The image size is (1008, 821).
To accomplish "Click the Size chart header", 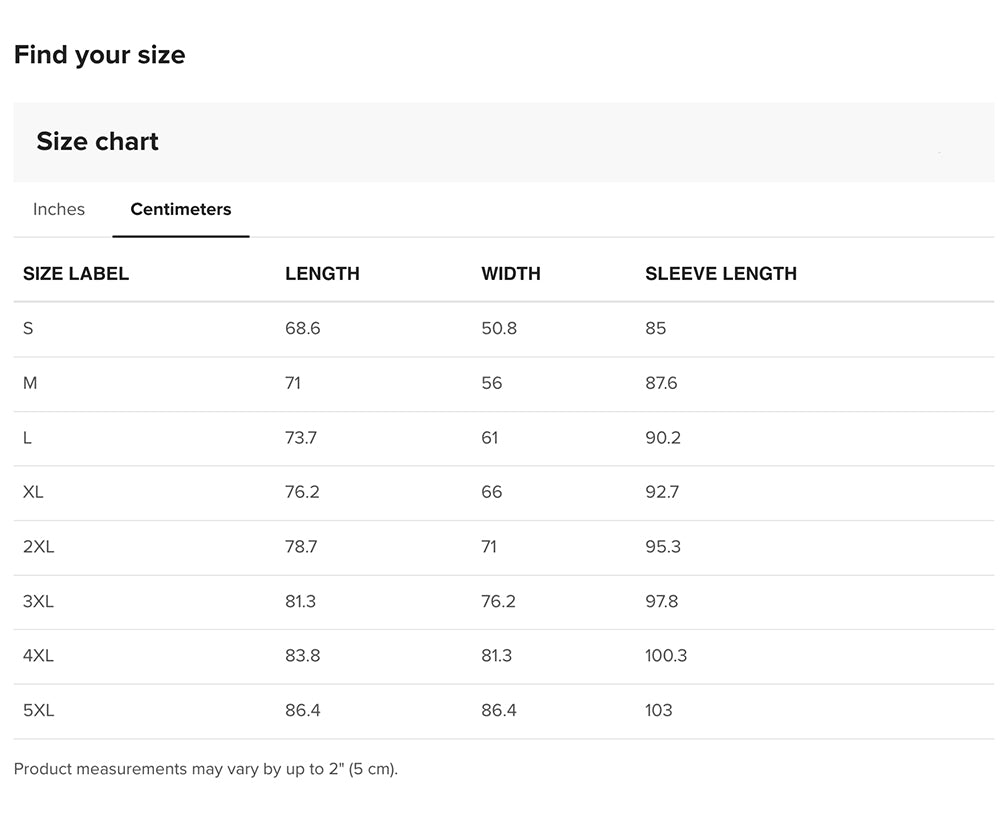I will pos(98,142).
